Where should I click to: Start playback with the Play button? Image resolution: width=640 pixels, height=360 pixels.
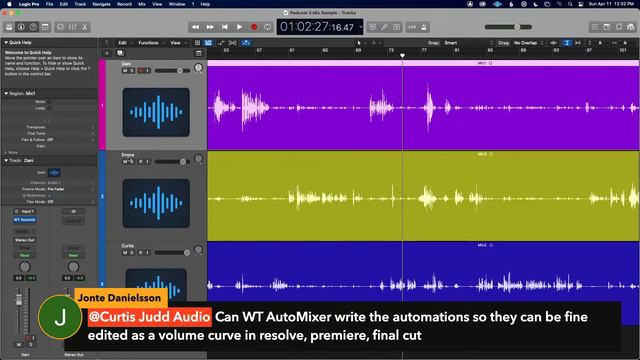click(239, 27)
